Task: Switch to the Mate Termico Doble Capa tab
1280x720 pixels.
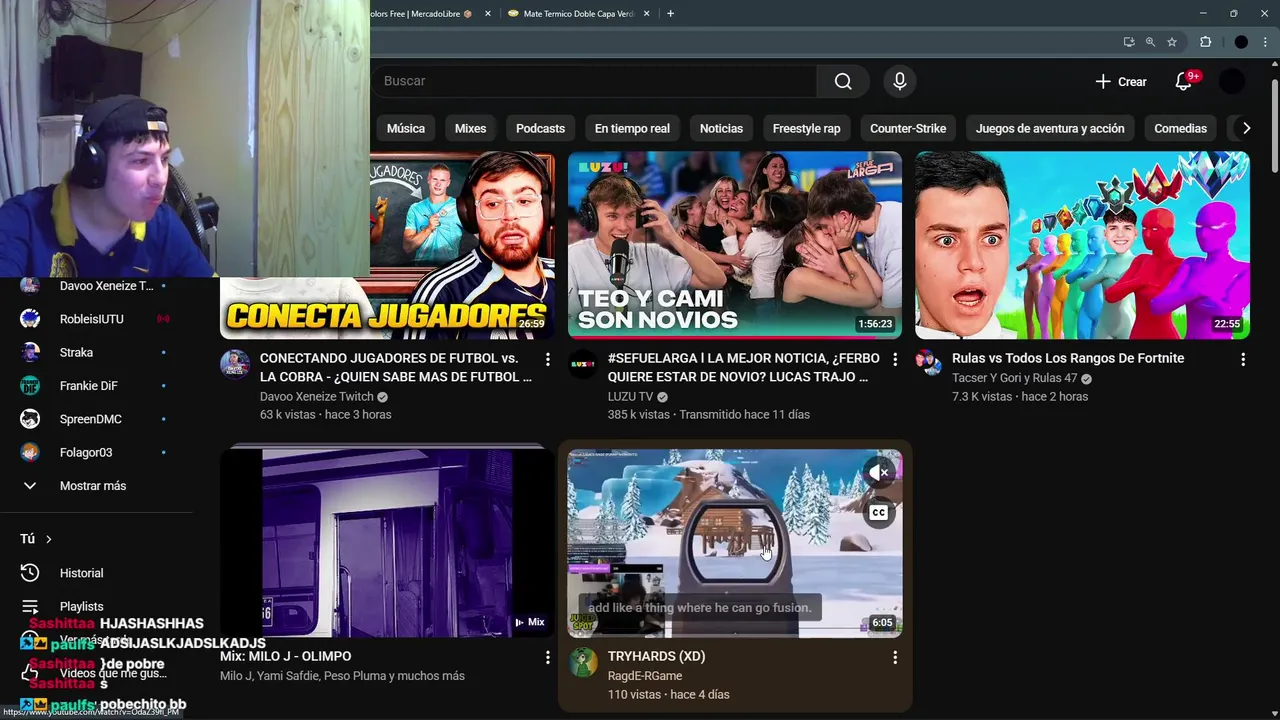Action: [x=577, y=13]
